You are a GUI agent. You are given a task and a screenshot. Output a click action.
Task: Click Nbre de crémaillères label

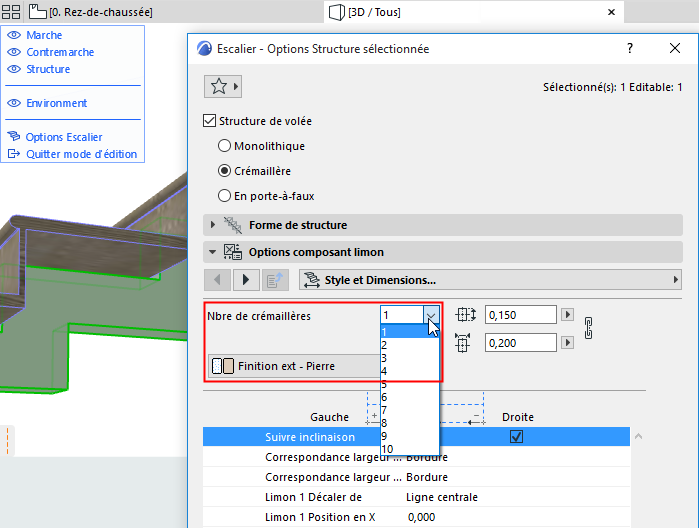[x=259, y=316]
